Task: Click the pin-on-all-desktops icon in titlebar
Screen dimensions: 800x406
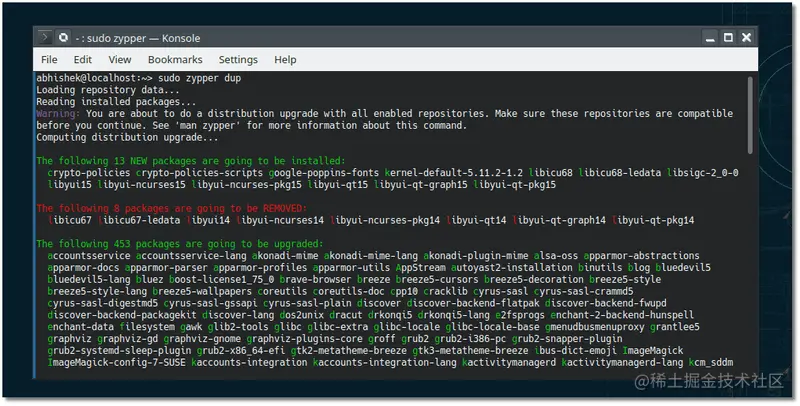Action: (x=63, y=37)
